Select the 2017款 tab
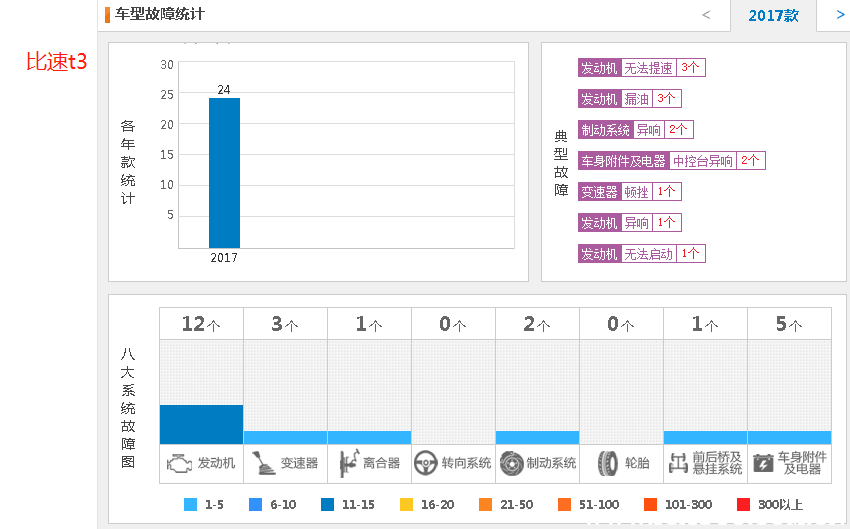850x529 pixels. click(773, 16)
